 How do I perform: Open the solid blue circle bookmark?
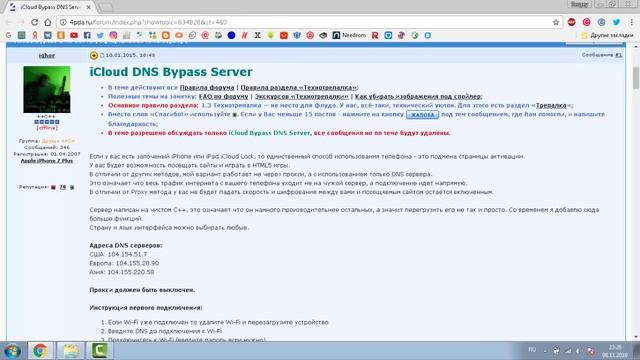point(231,36)
